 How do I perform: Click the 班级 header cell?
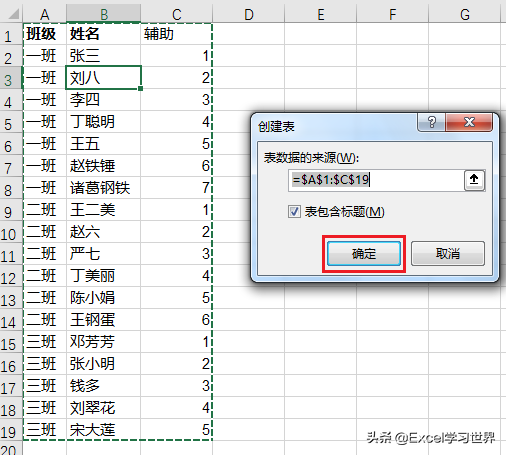click(45, 34)
